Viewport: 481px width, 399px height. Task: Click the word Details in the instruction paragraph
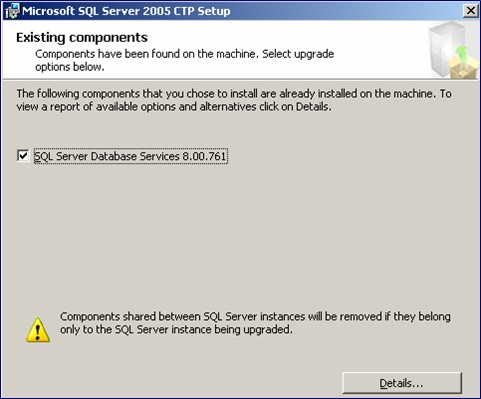point(312,107)
